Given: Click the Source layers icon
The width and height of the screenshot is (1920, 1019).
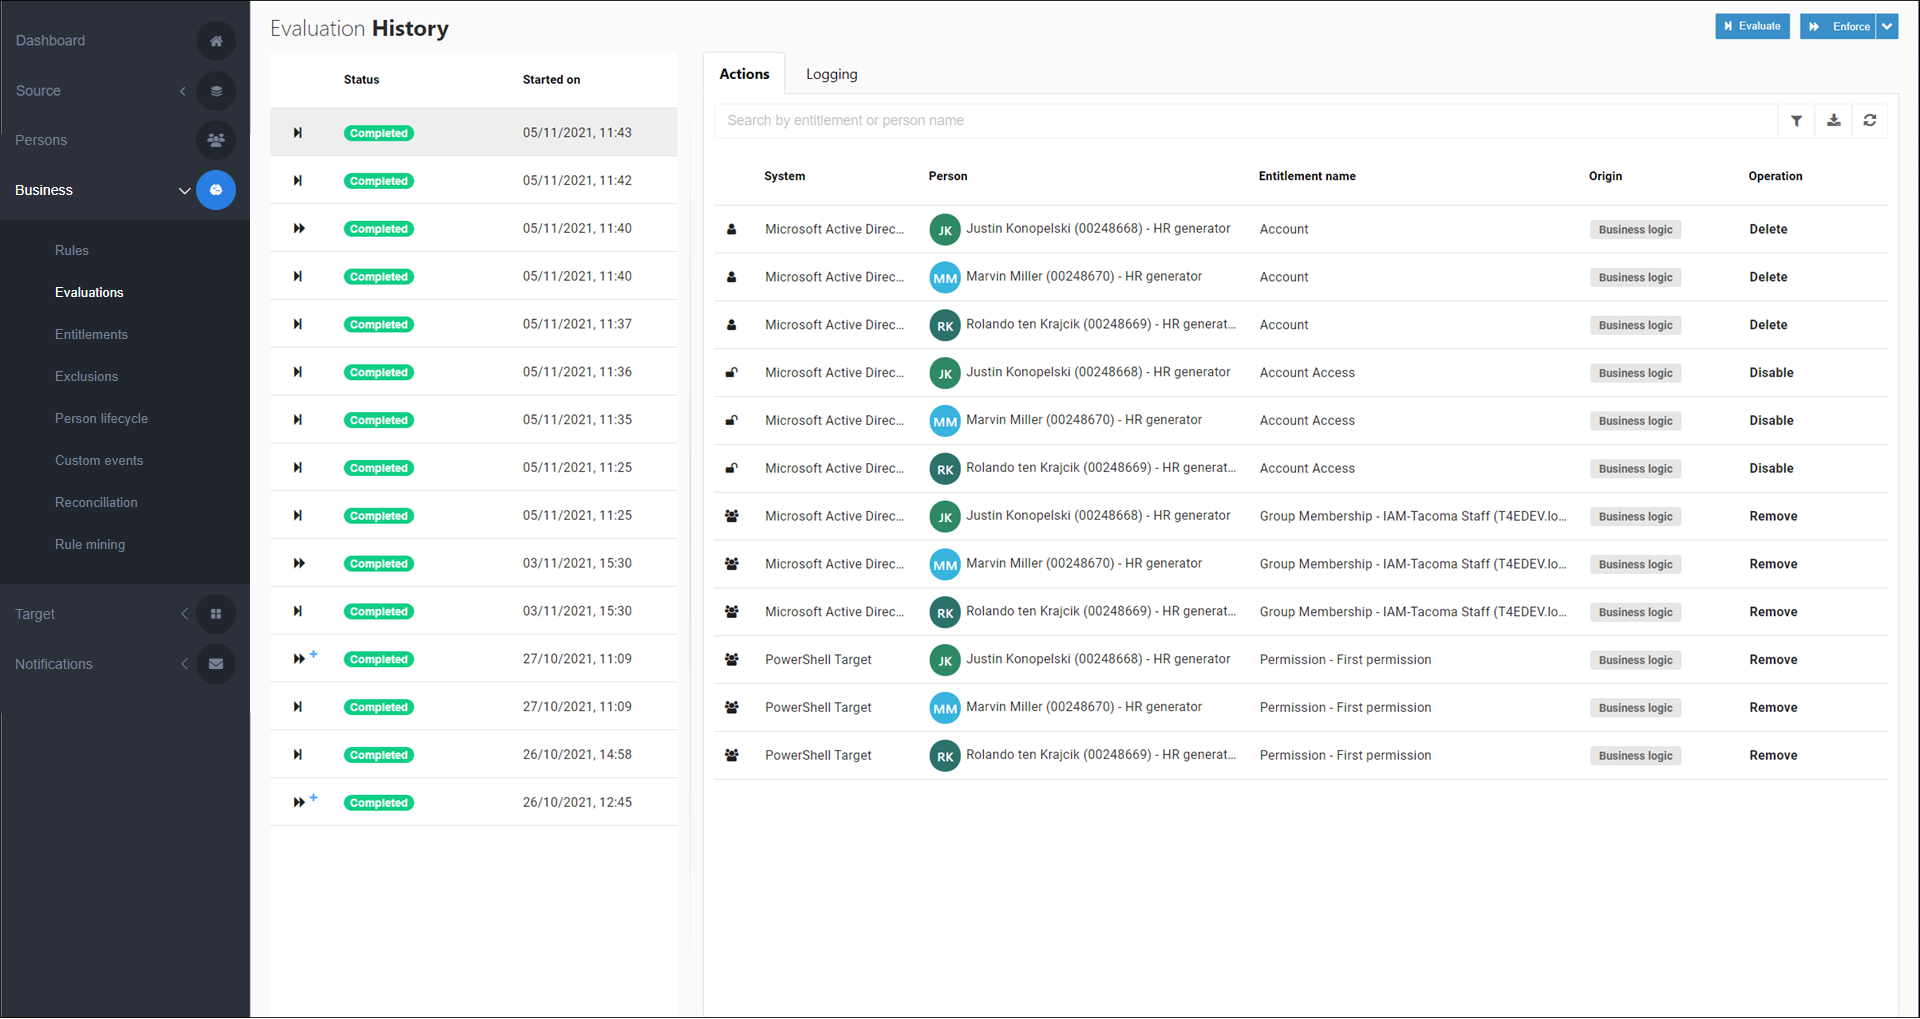Looking at the screenshot, I should 216,91.
